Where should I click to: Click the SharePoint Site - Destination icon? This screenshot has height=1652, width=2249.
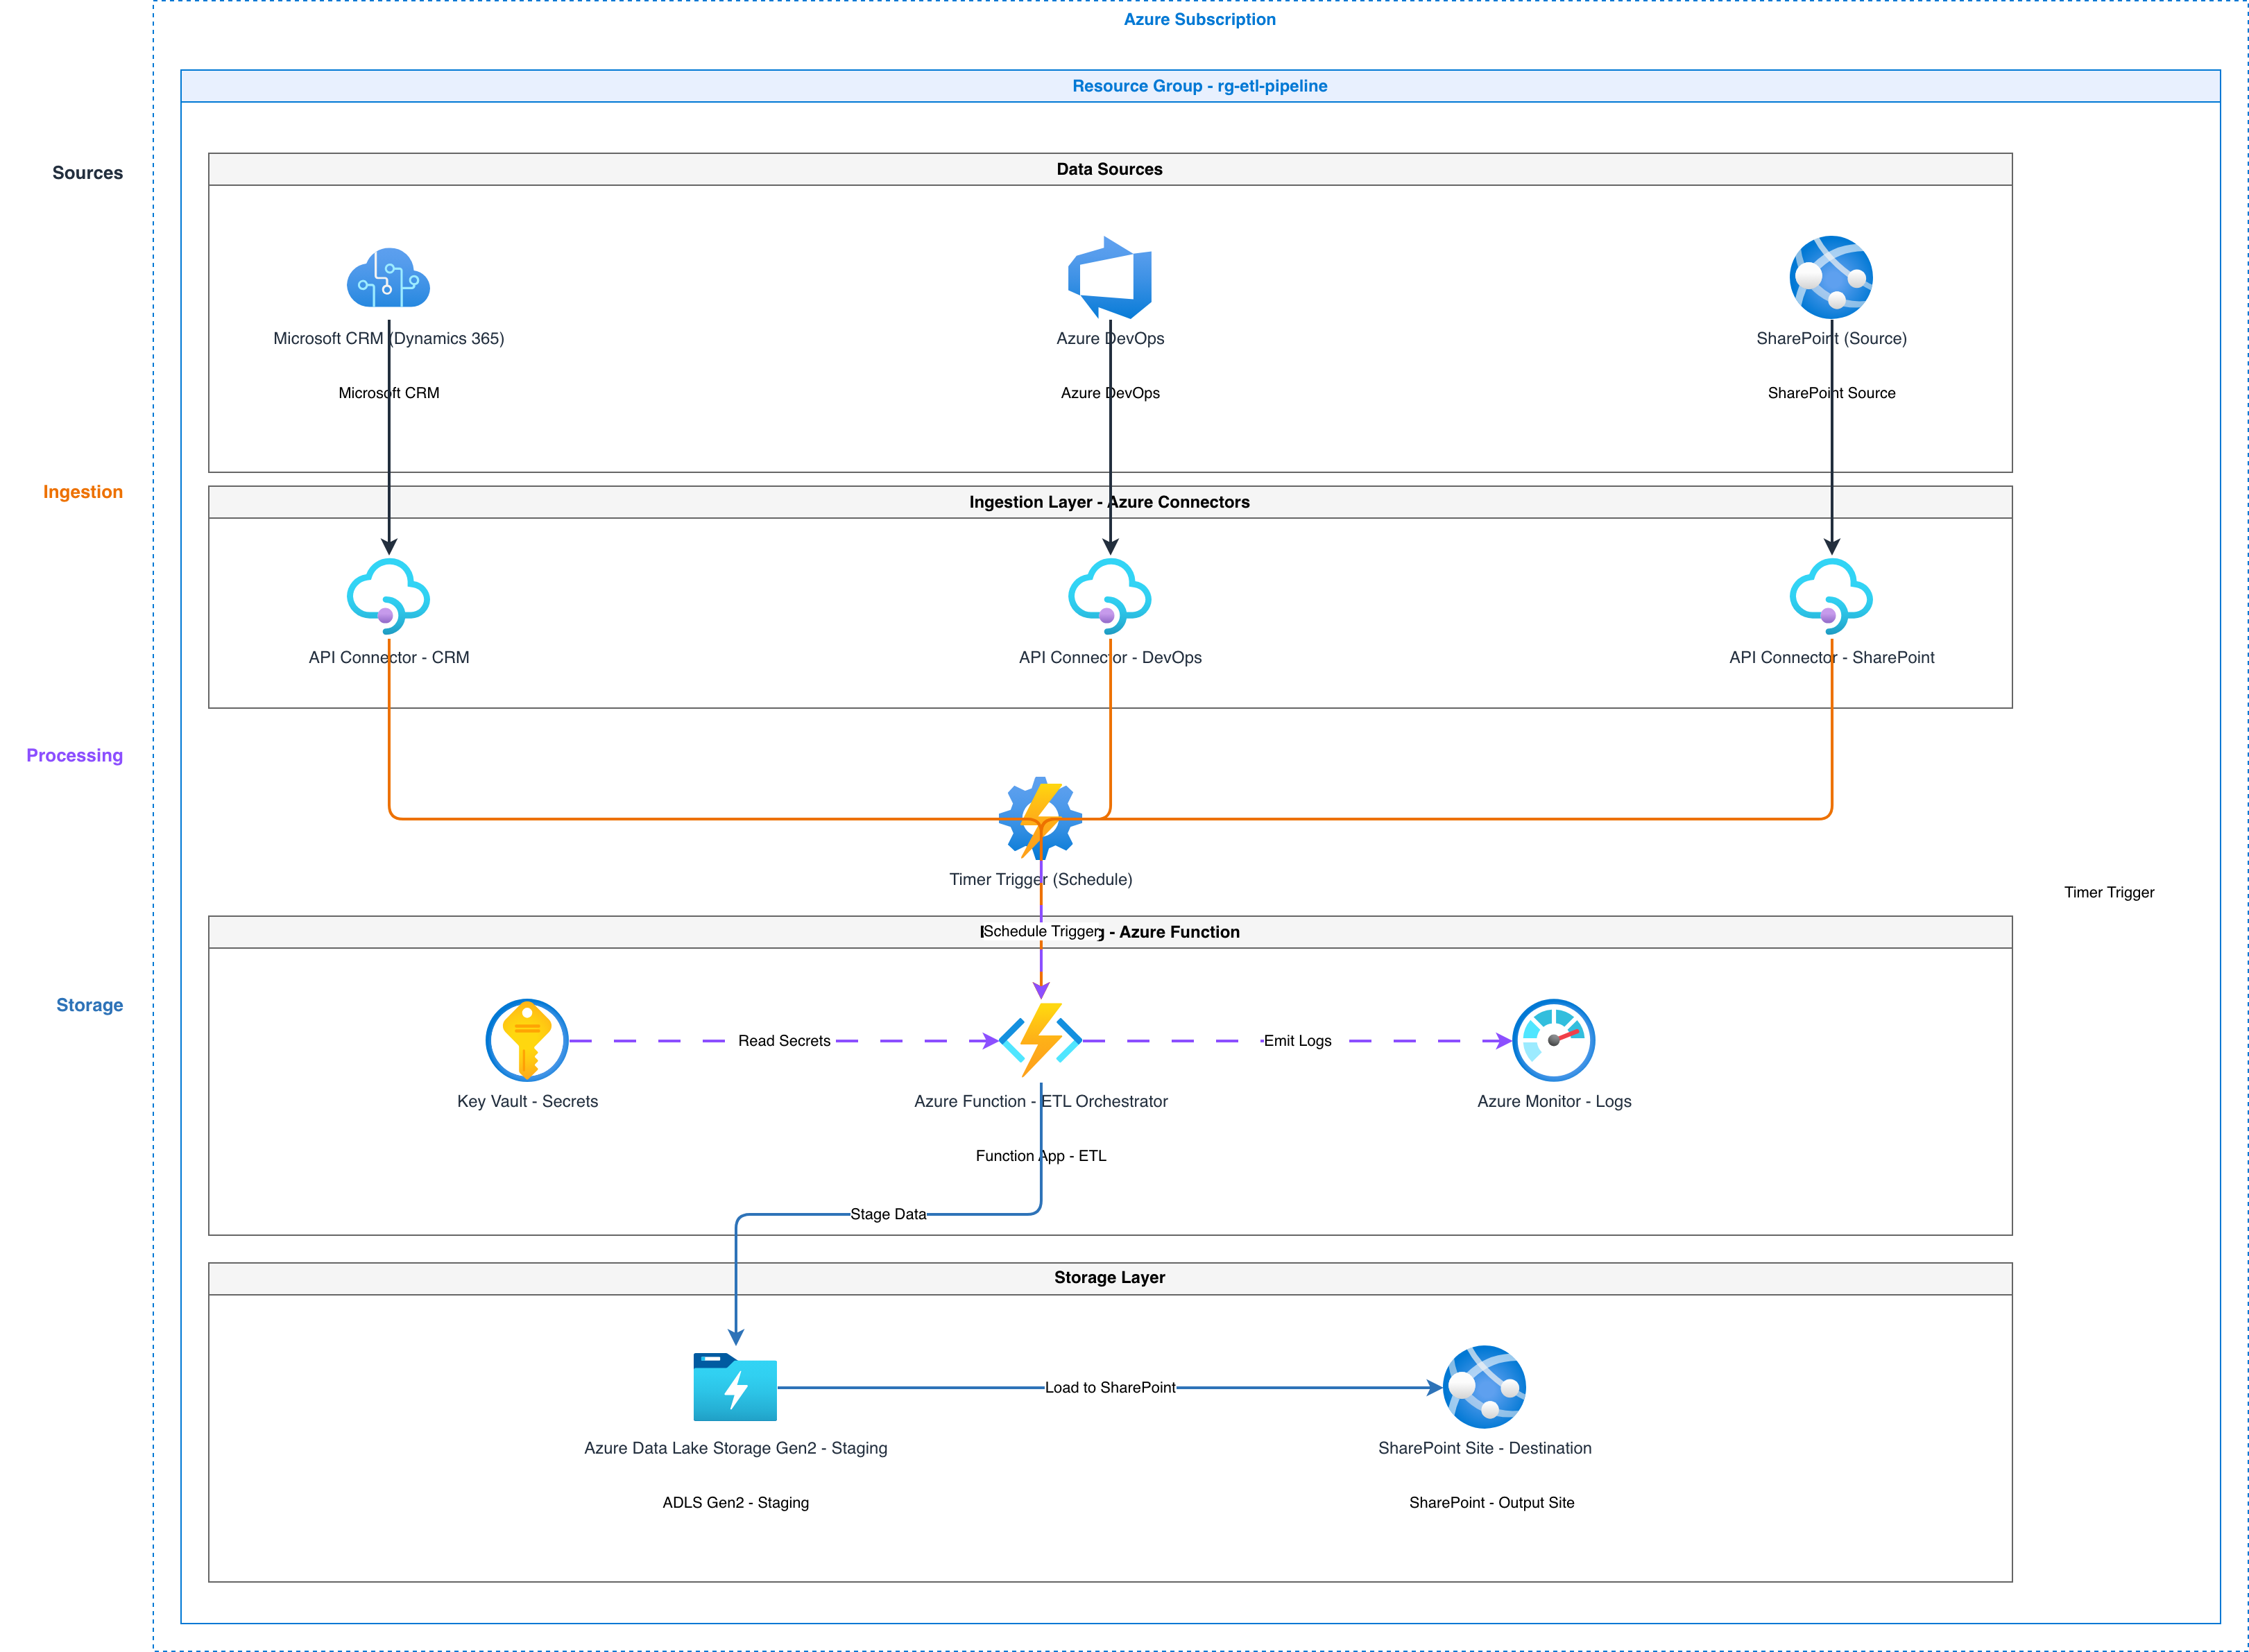pos(1484,1387)
